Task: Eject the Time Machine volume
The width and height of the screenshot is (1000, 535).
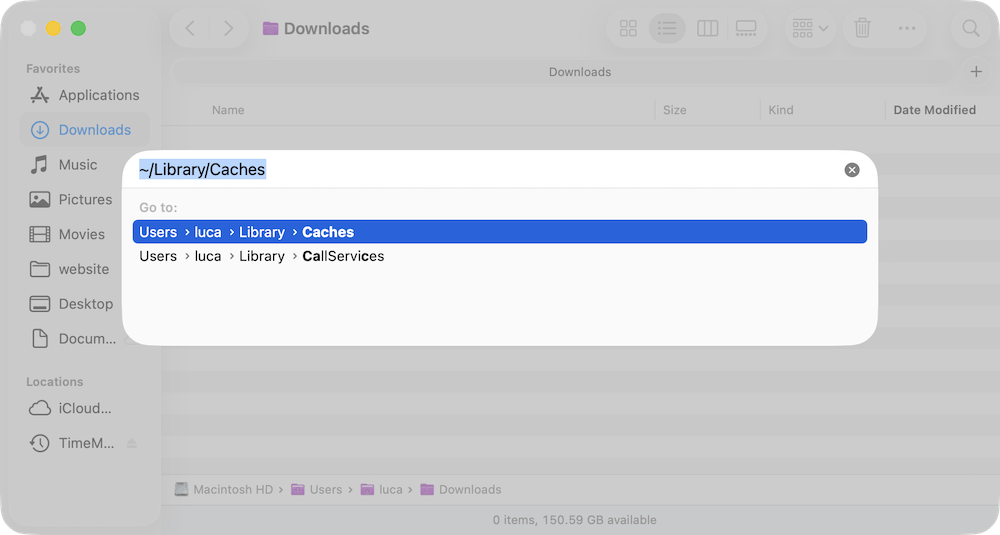Action: coord(131,443)
